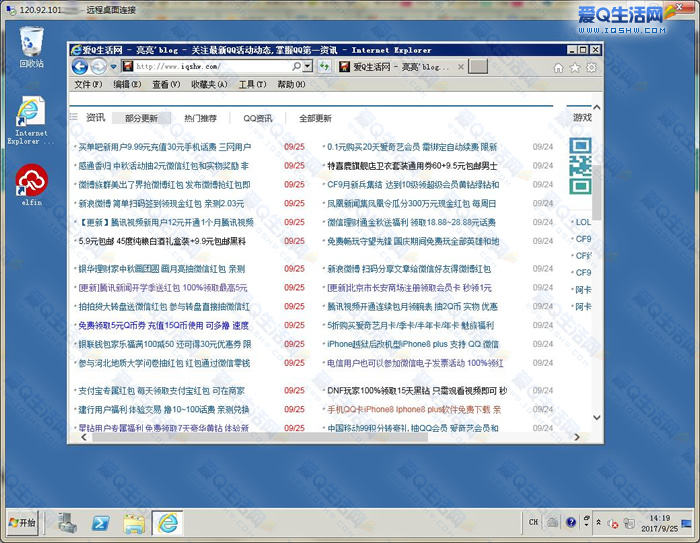
Task: Open File Explorer folder from taskbar
Action: [x=134, y=523]
